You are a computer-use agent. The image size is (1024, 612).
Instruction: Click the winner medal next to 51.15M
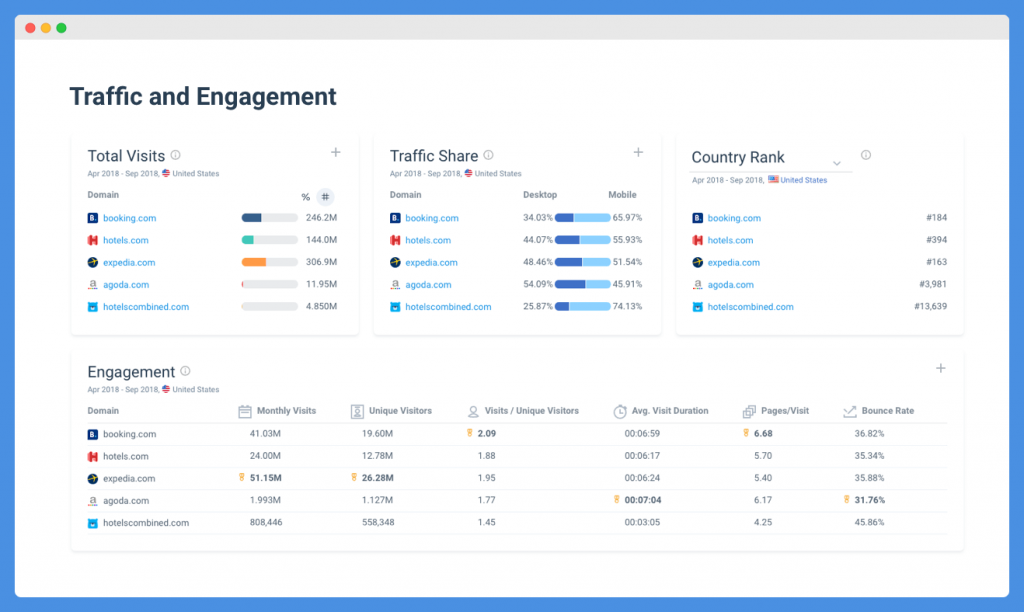(242, 477)
